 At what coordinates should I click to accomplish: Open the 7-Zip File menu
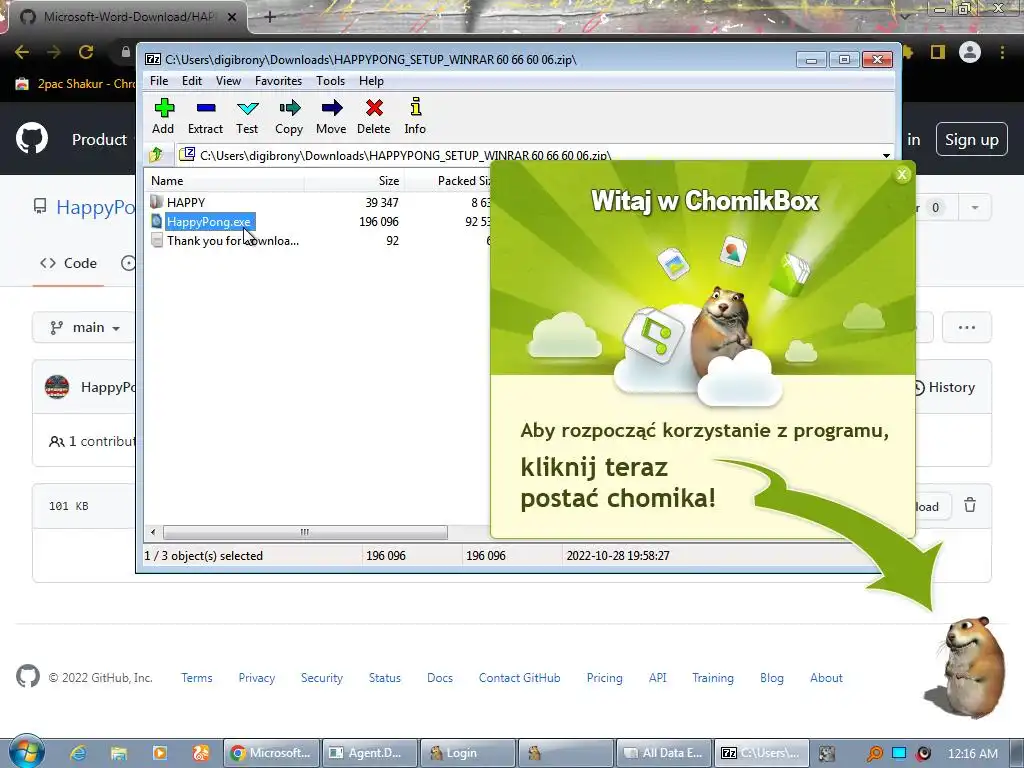[159, 81]
